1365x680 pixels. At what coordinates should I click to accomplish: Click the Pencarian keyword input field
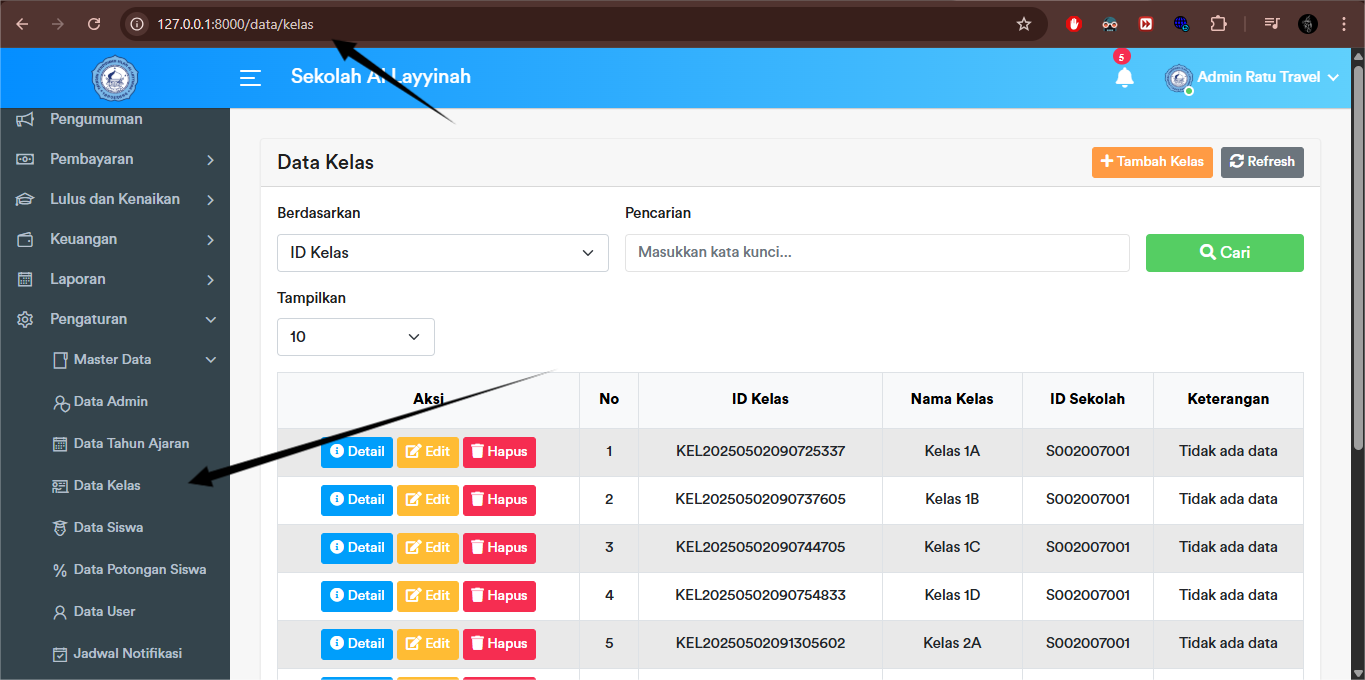(876, 253)
